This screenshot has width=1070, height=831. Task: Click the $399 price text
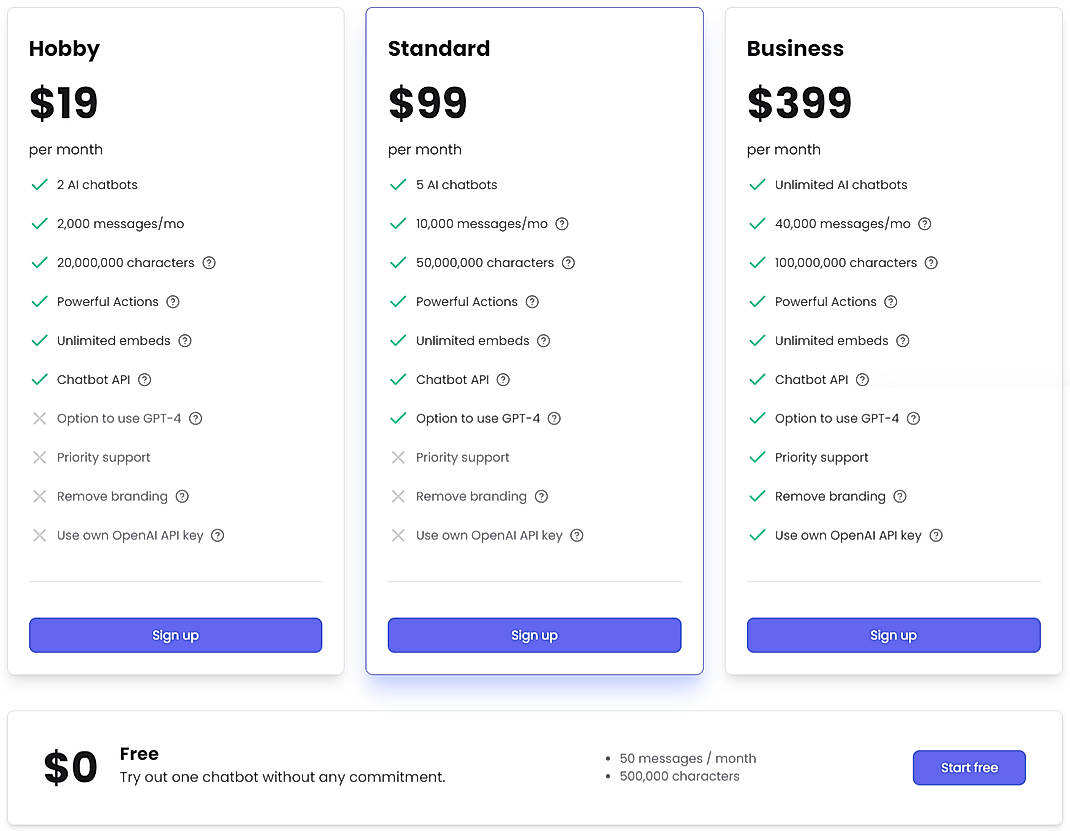tap(799, 101)
